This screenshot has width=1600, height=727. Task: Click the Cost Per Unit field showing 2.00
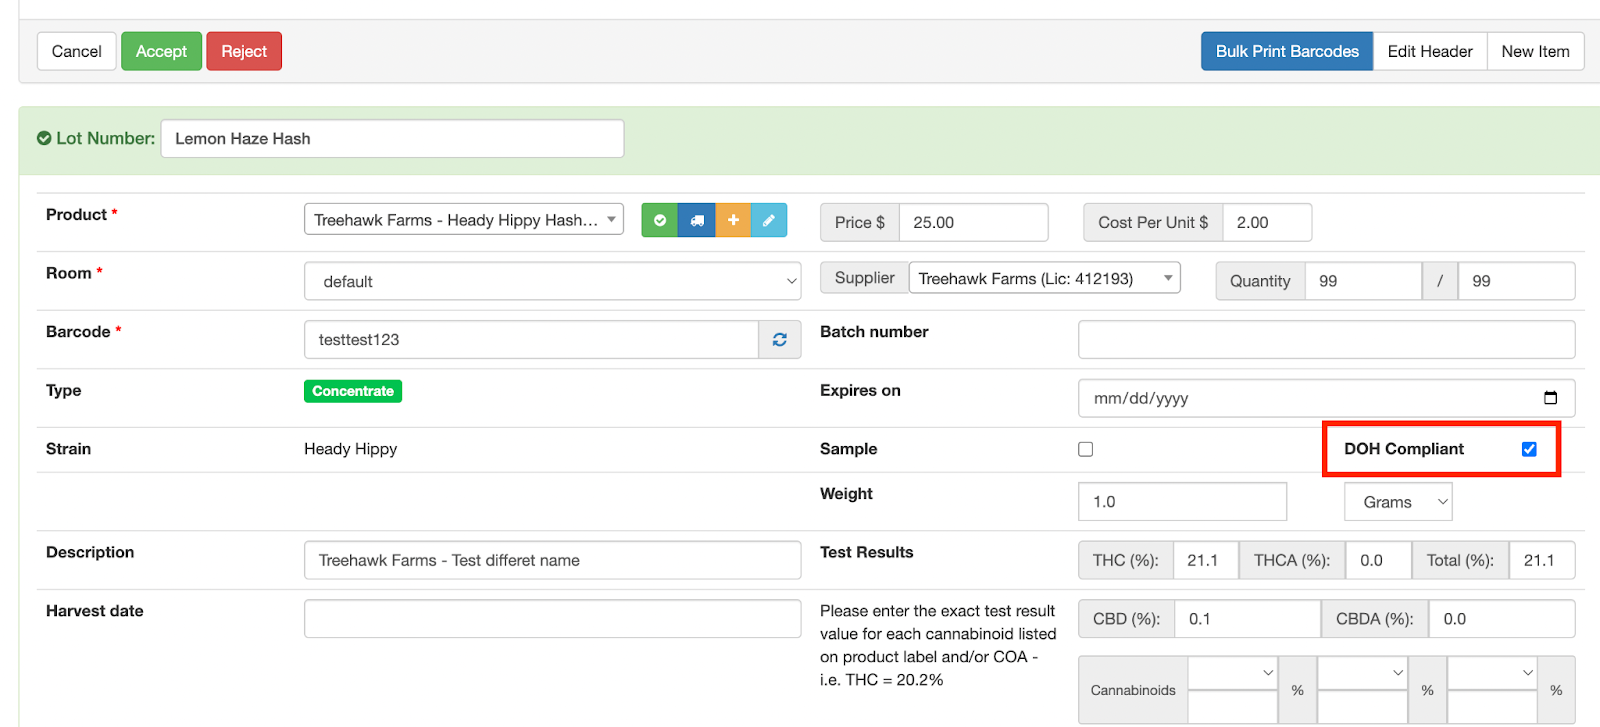coord(1267,222)
